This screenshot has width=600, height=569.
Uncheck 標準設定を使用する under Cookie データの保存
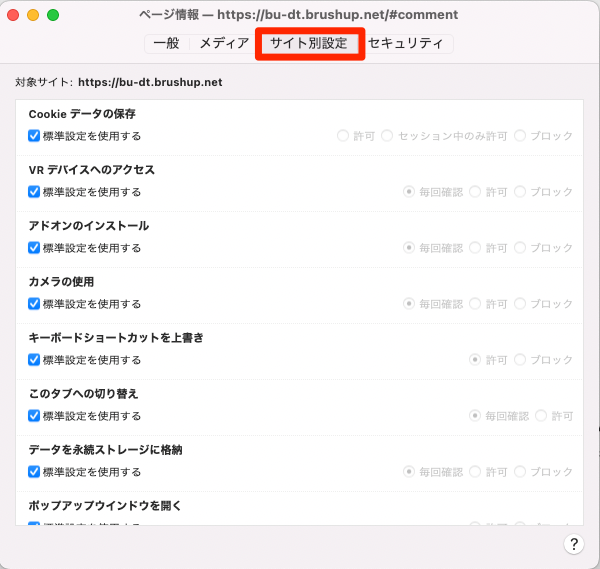[x=35, y=136]
